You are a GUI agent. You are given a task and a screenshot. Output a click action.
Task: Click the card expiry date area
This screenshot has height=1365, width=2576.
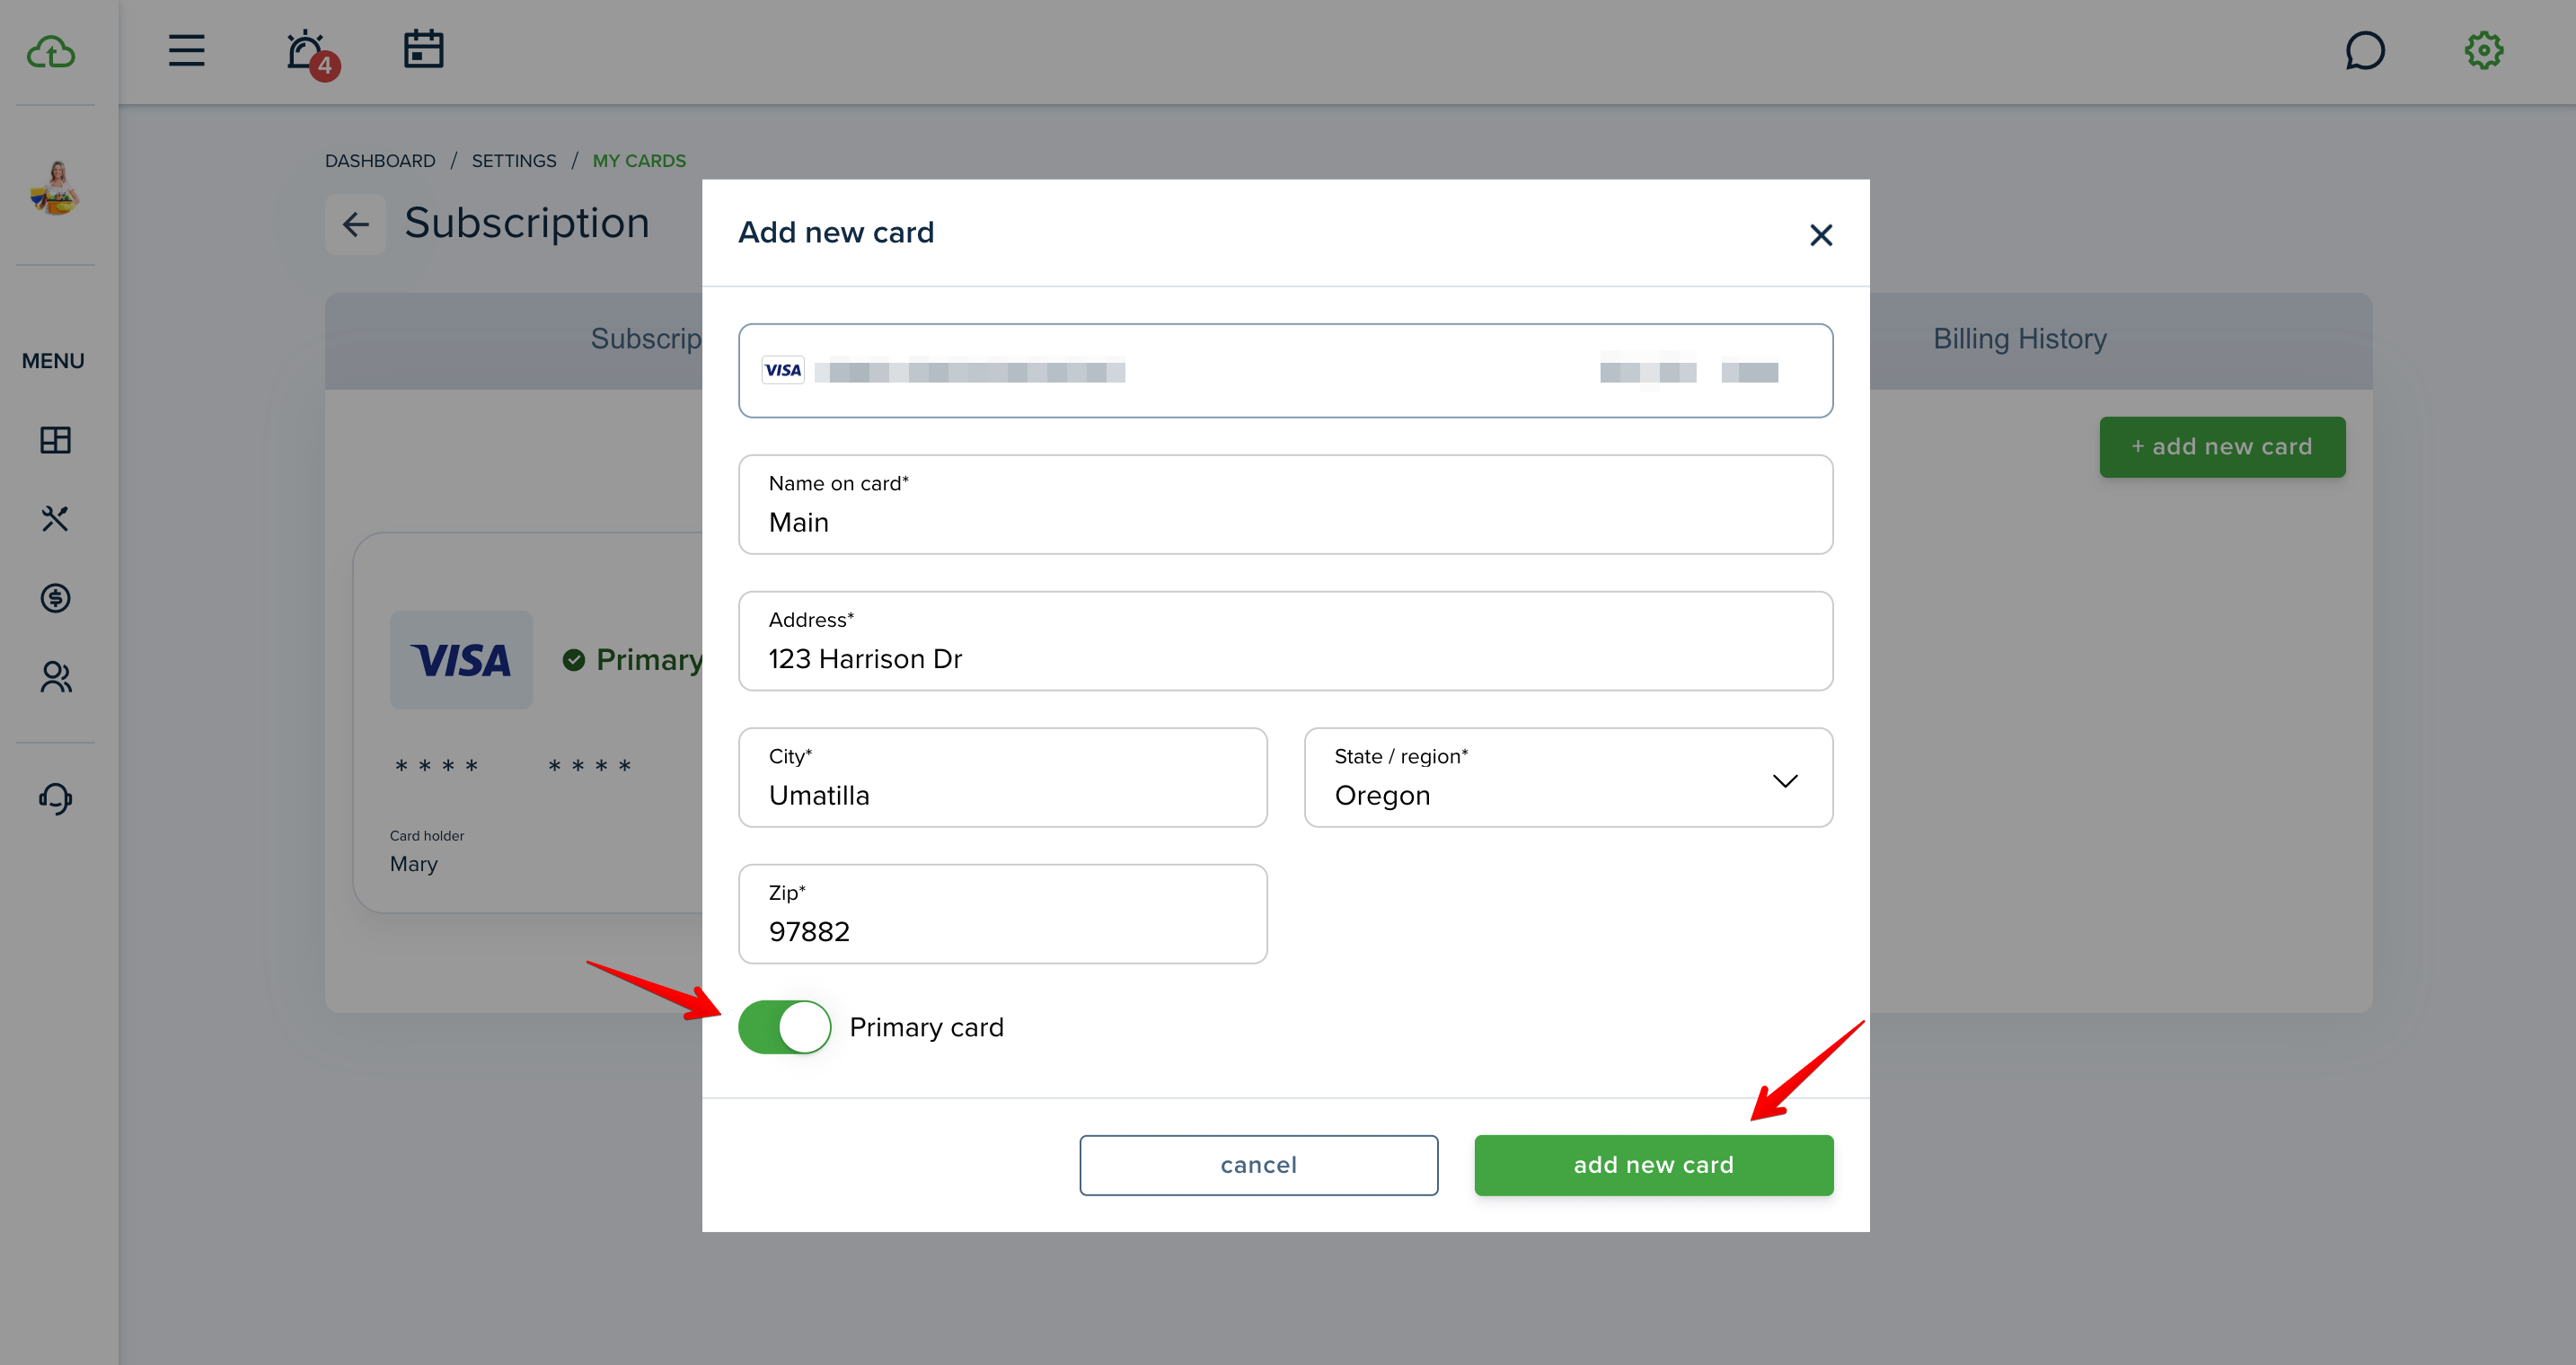1648,372
